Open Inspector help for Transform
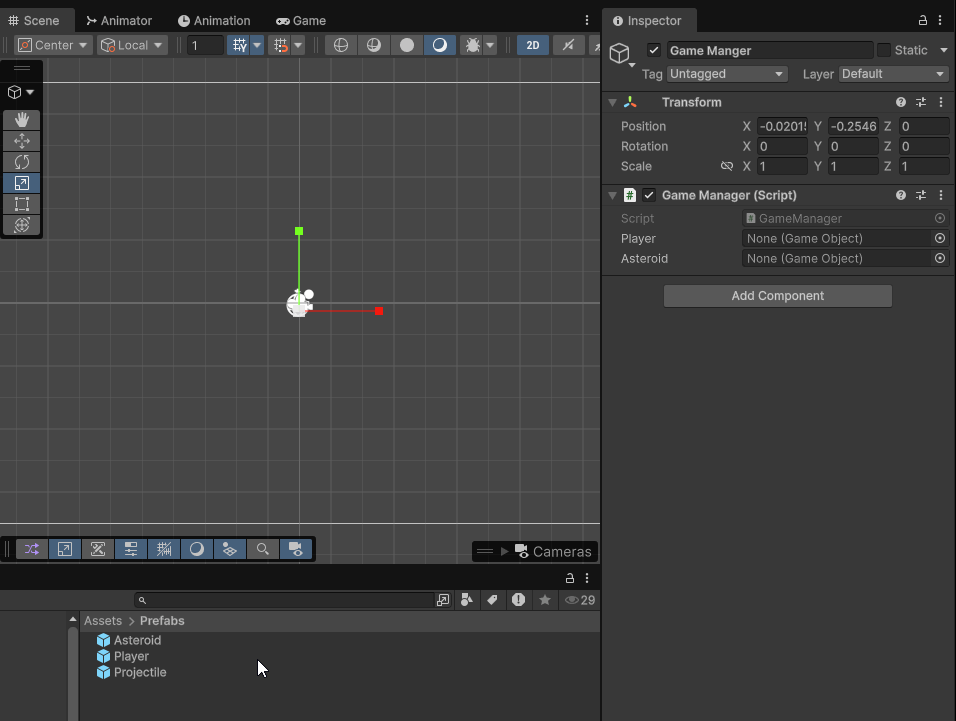The height and width of the screenshot is (721, 956). 901,102
